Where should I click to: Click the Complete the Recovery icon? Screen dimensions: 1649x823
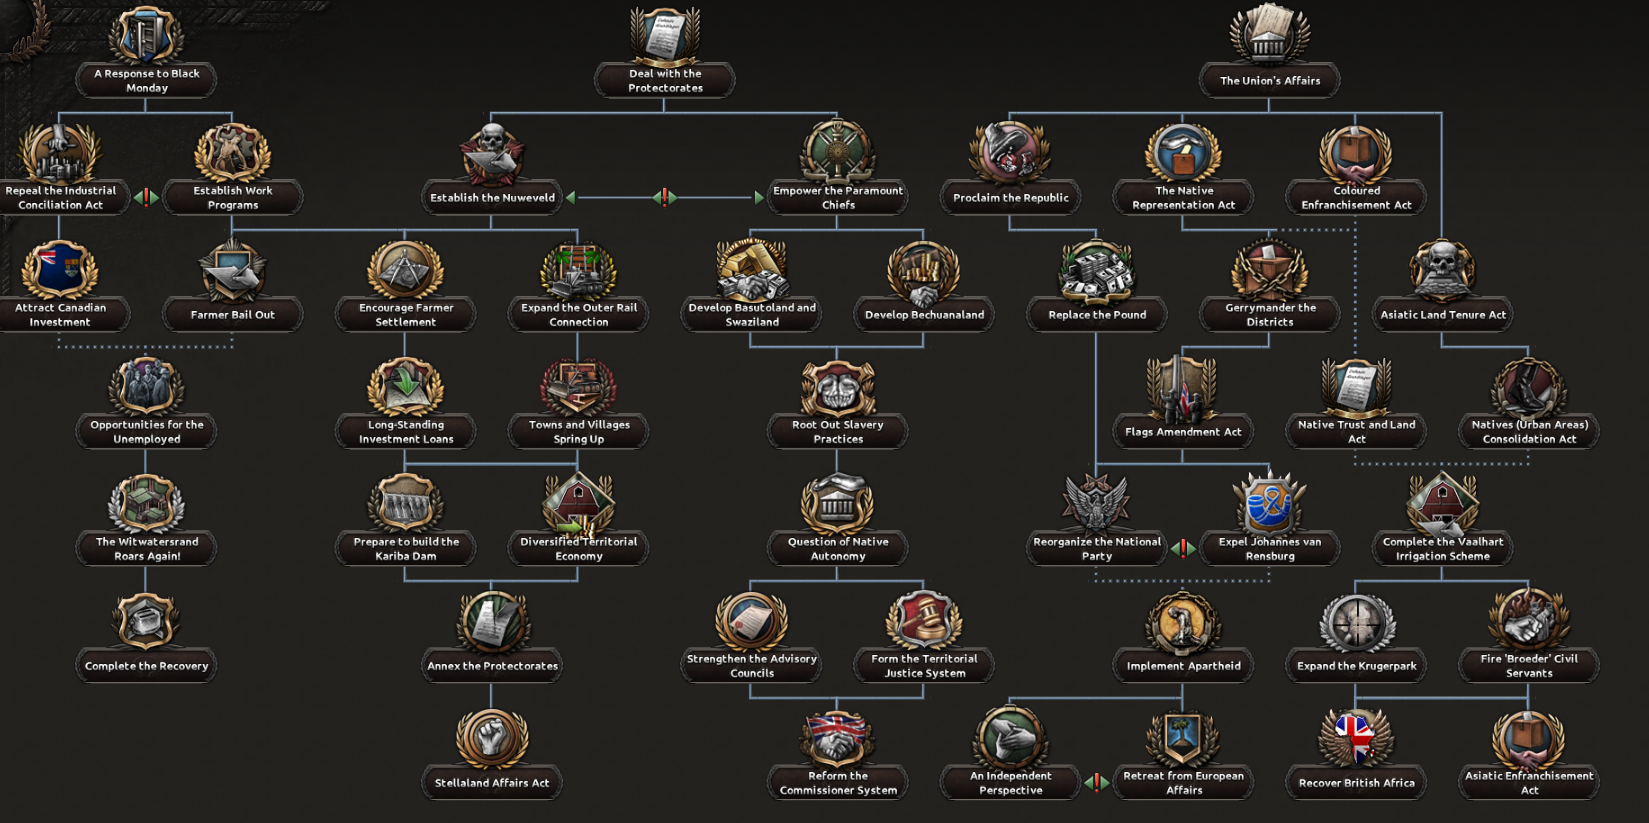click(146, 621)
